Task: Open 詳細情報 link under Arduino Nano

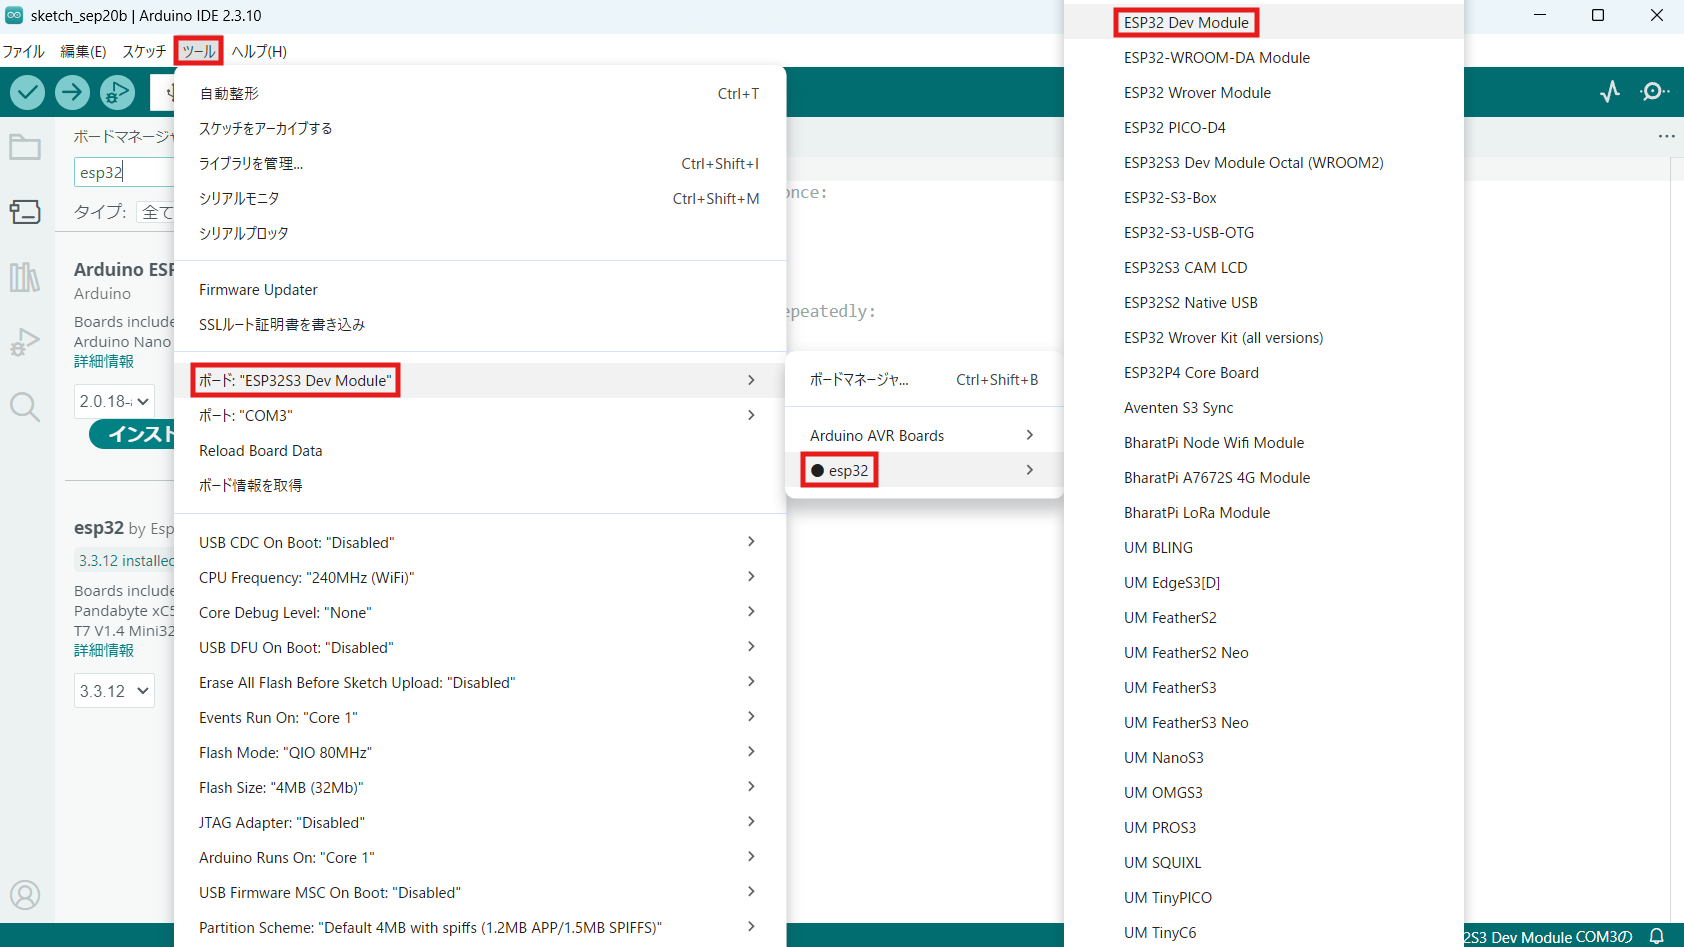Action: [x=104, y=361]
